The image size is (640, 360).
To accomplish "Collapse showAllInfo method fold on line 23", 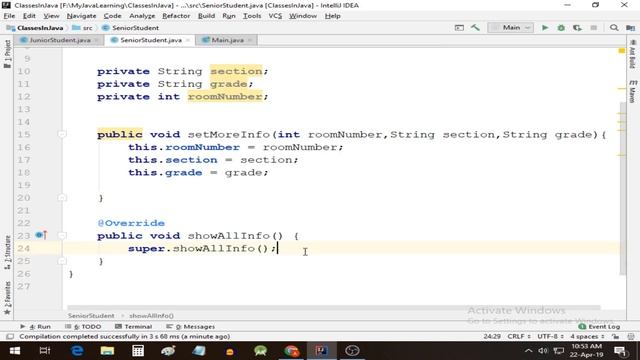I will click(62, 236).
